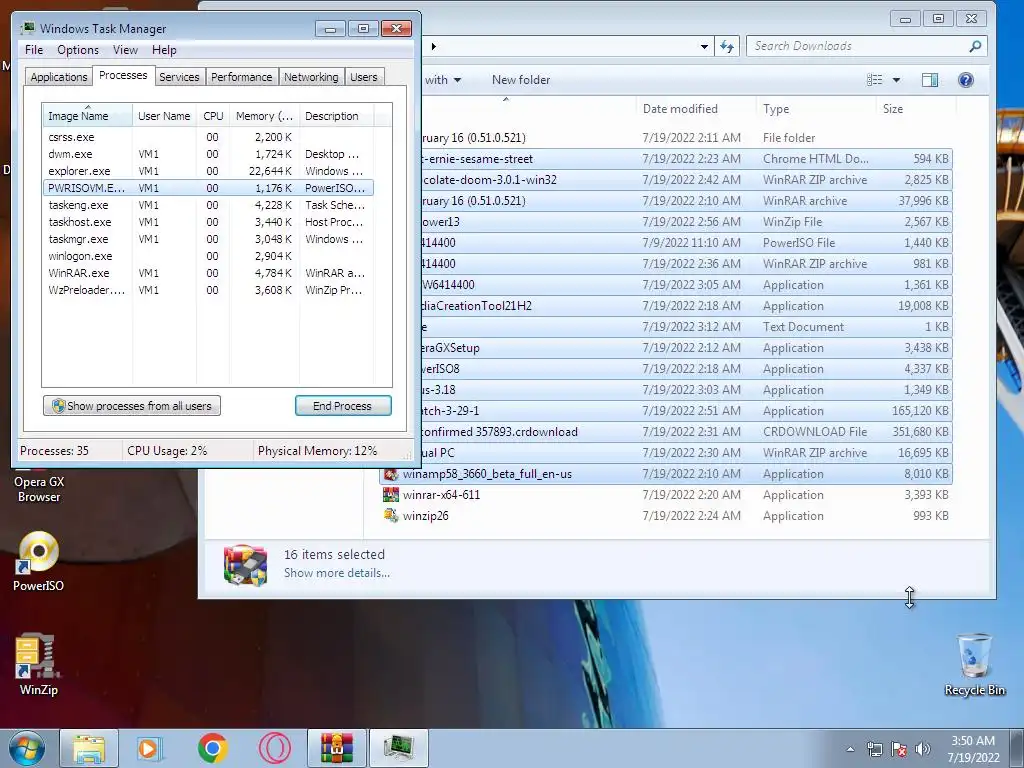1024x768 pixels.
Task: Sort processes by Image Name column
Action: pos(87,116)
